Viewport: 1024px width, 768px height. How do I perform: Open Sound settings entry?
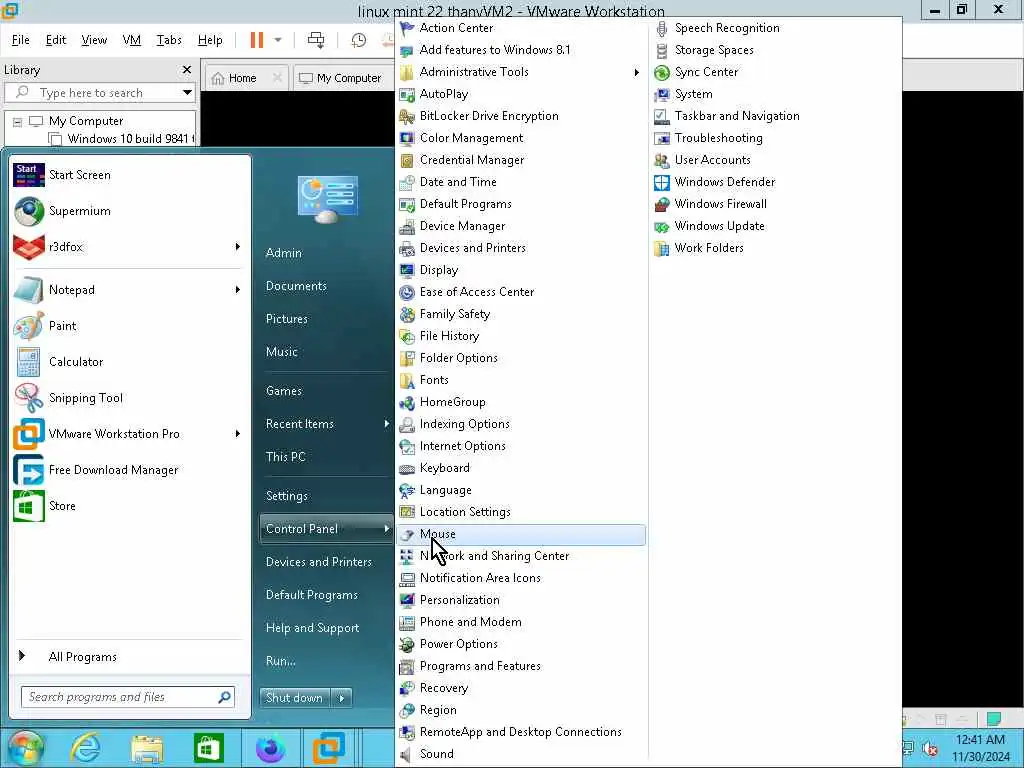coord(436,754)
